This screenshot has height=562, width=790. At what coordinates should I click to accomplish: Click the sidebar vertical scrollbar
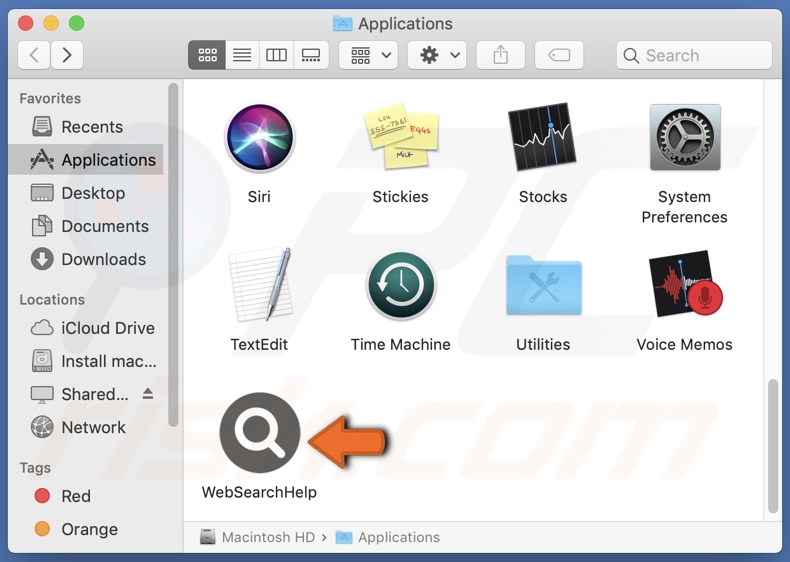(173, 255)
